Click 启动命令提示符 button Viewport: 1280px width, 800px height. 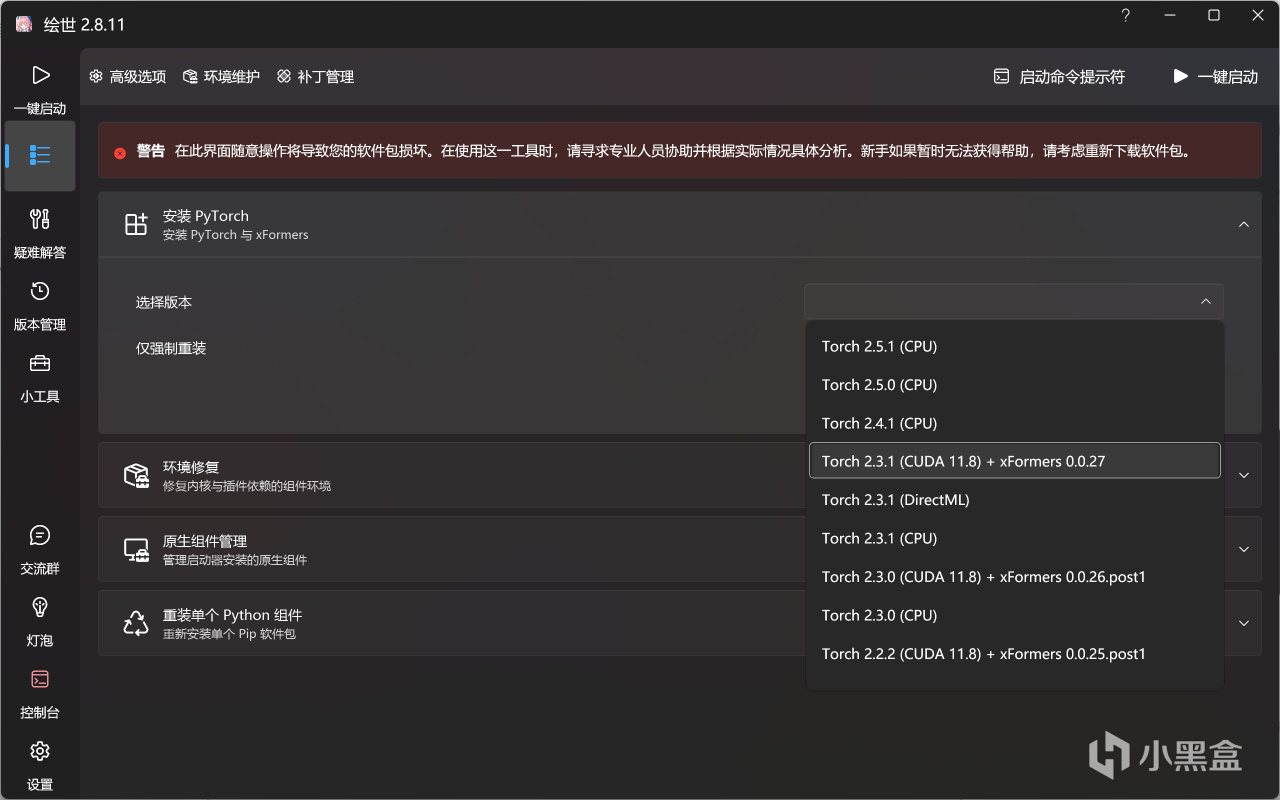pyautogui.click(x=1059, y=77)
